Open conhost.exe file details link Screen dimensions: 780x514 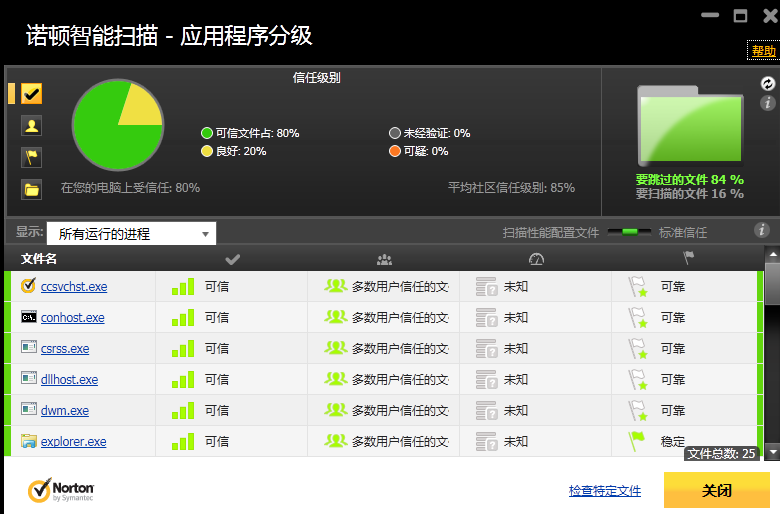click(73, 317)
